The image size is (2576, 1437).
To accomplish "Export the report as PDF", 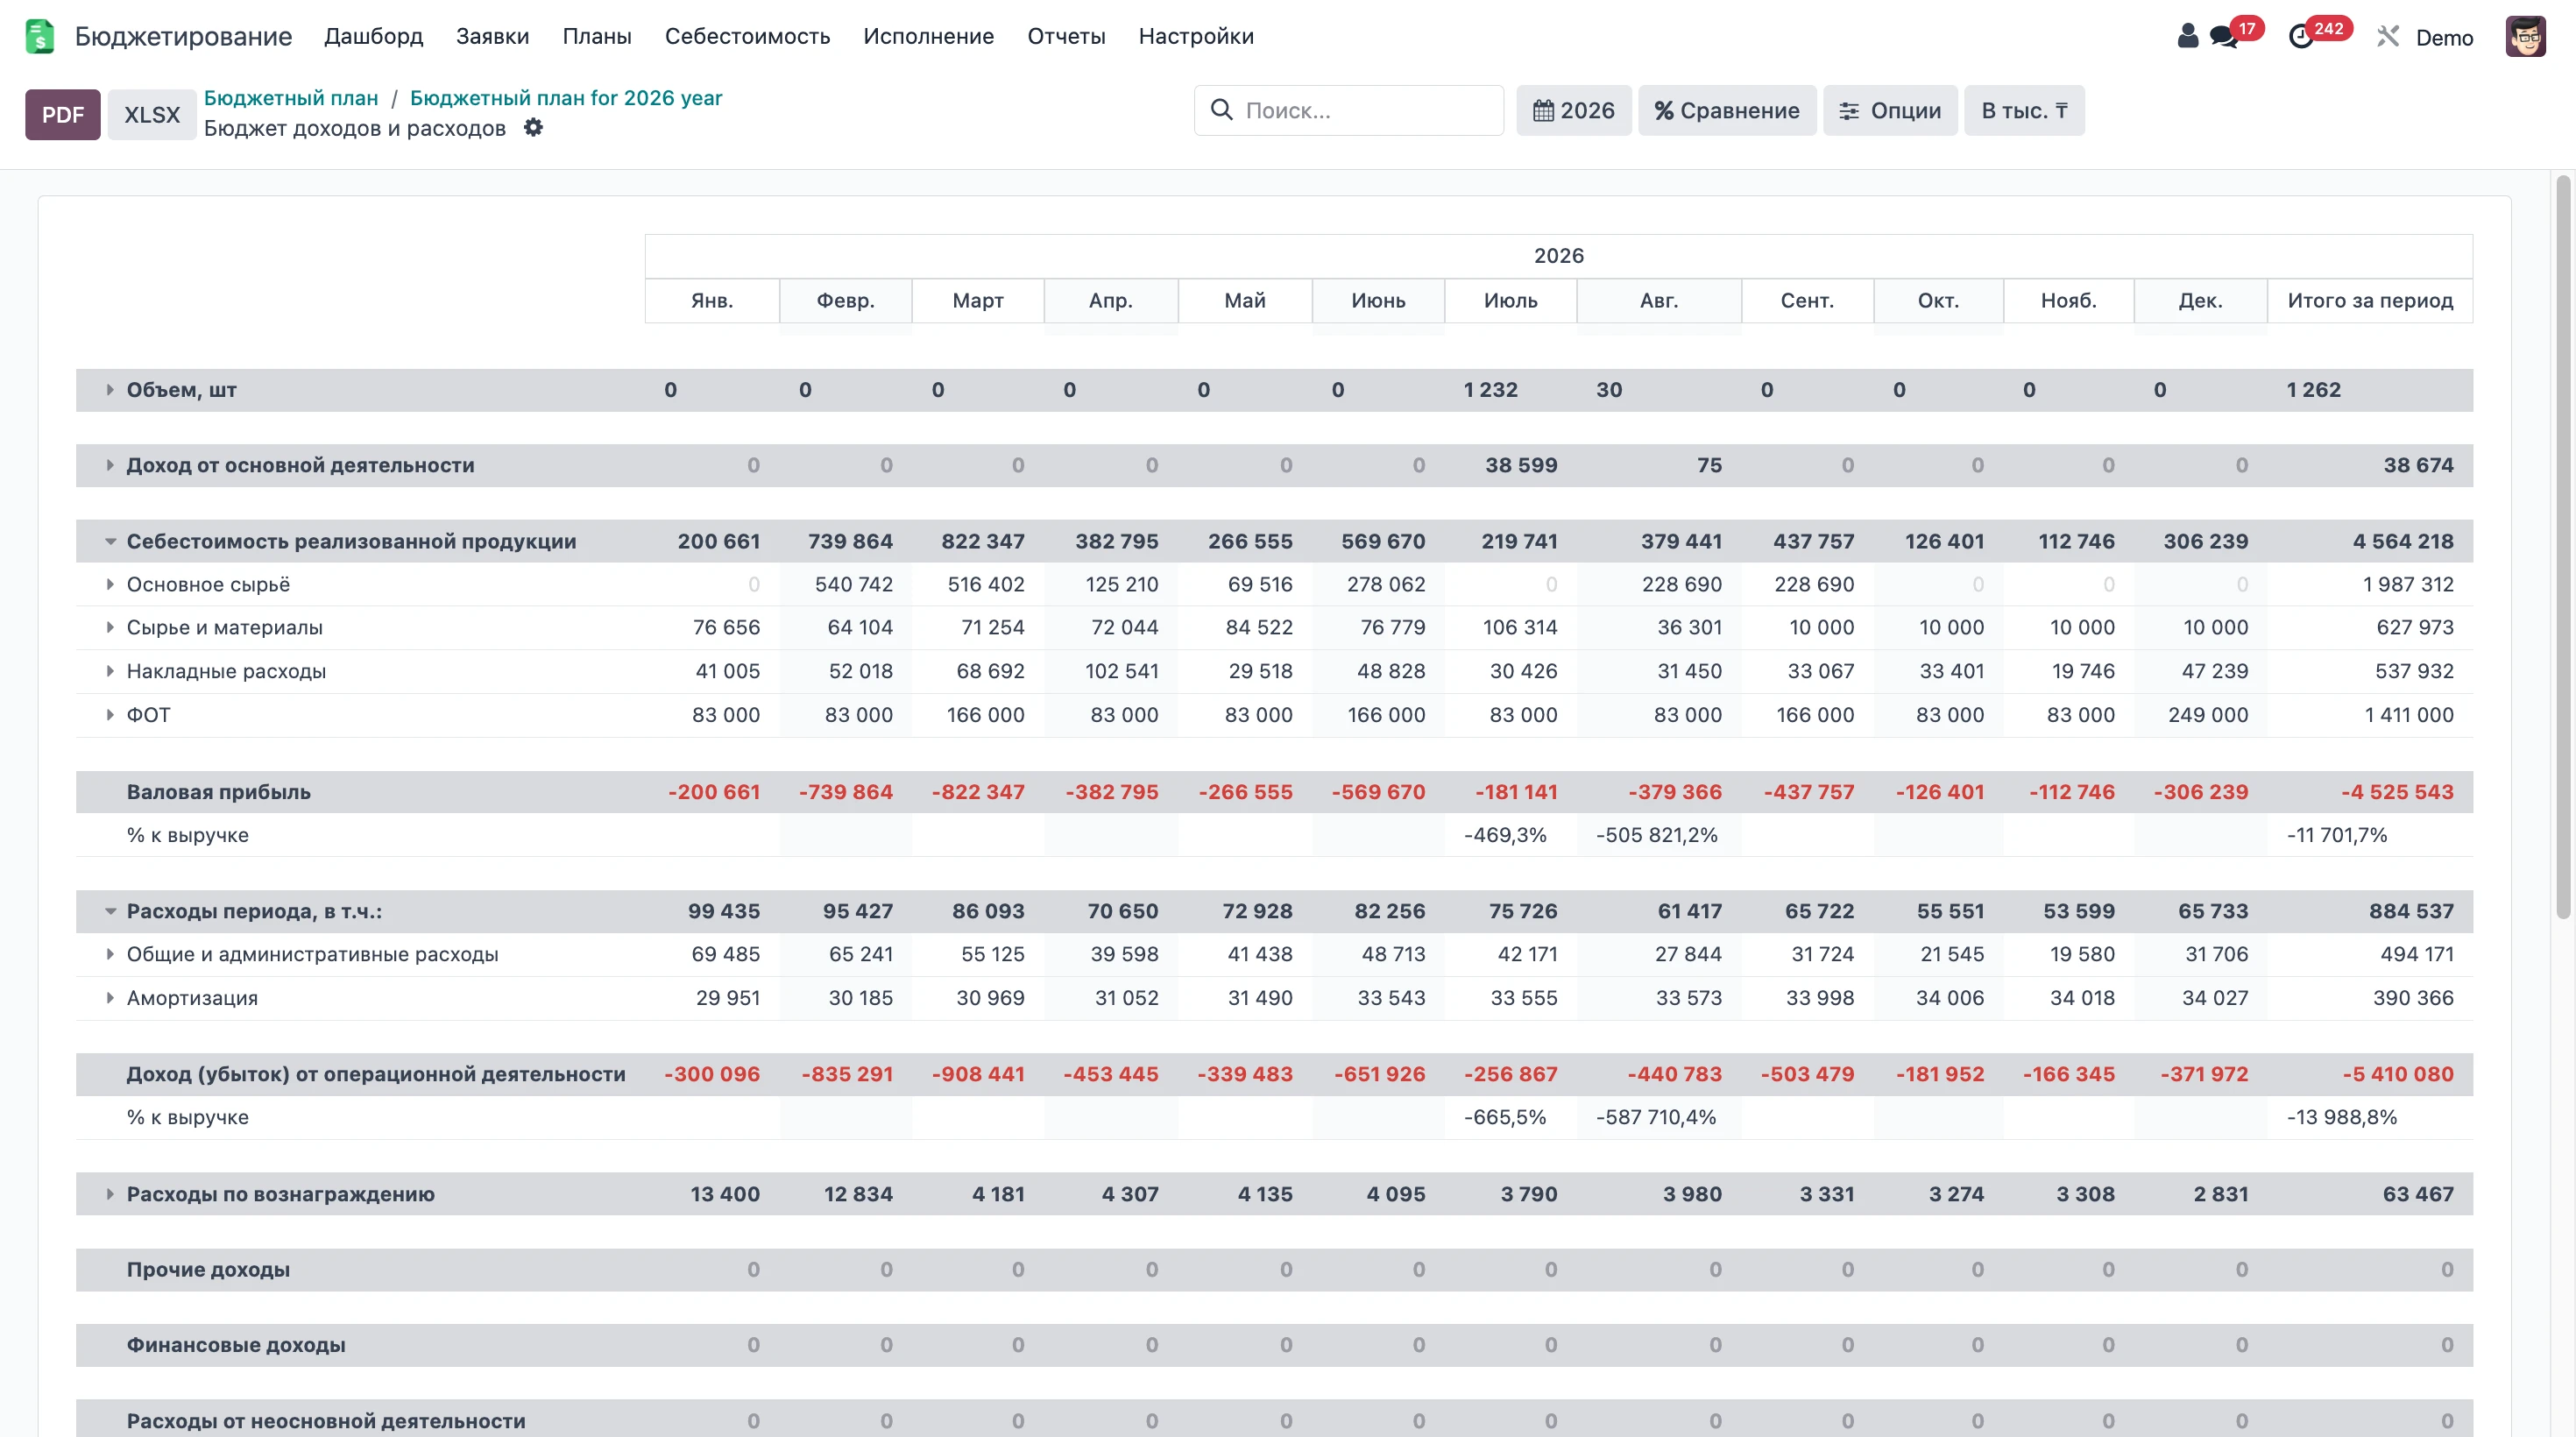I will tap(63, 114).
